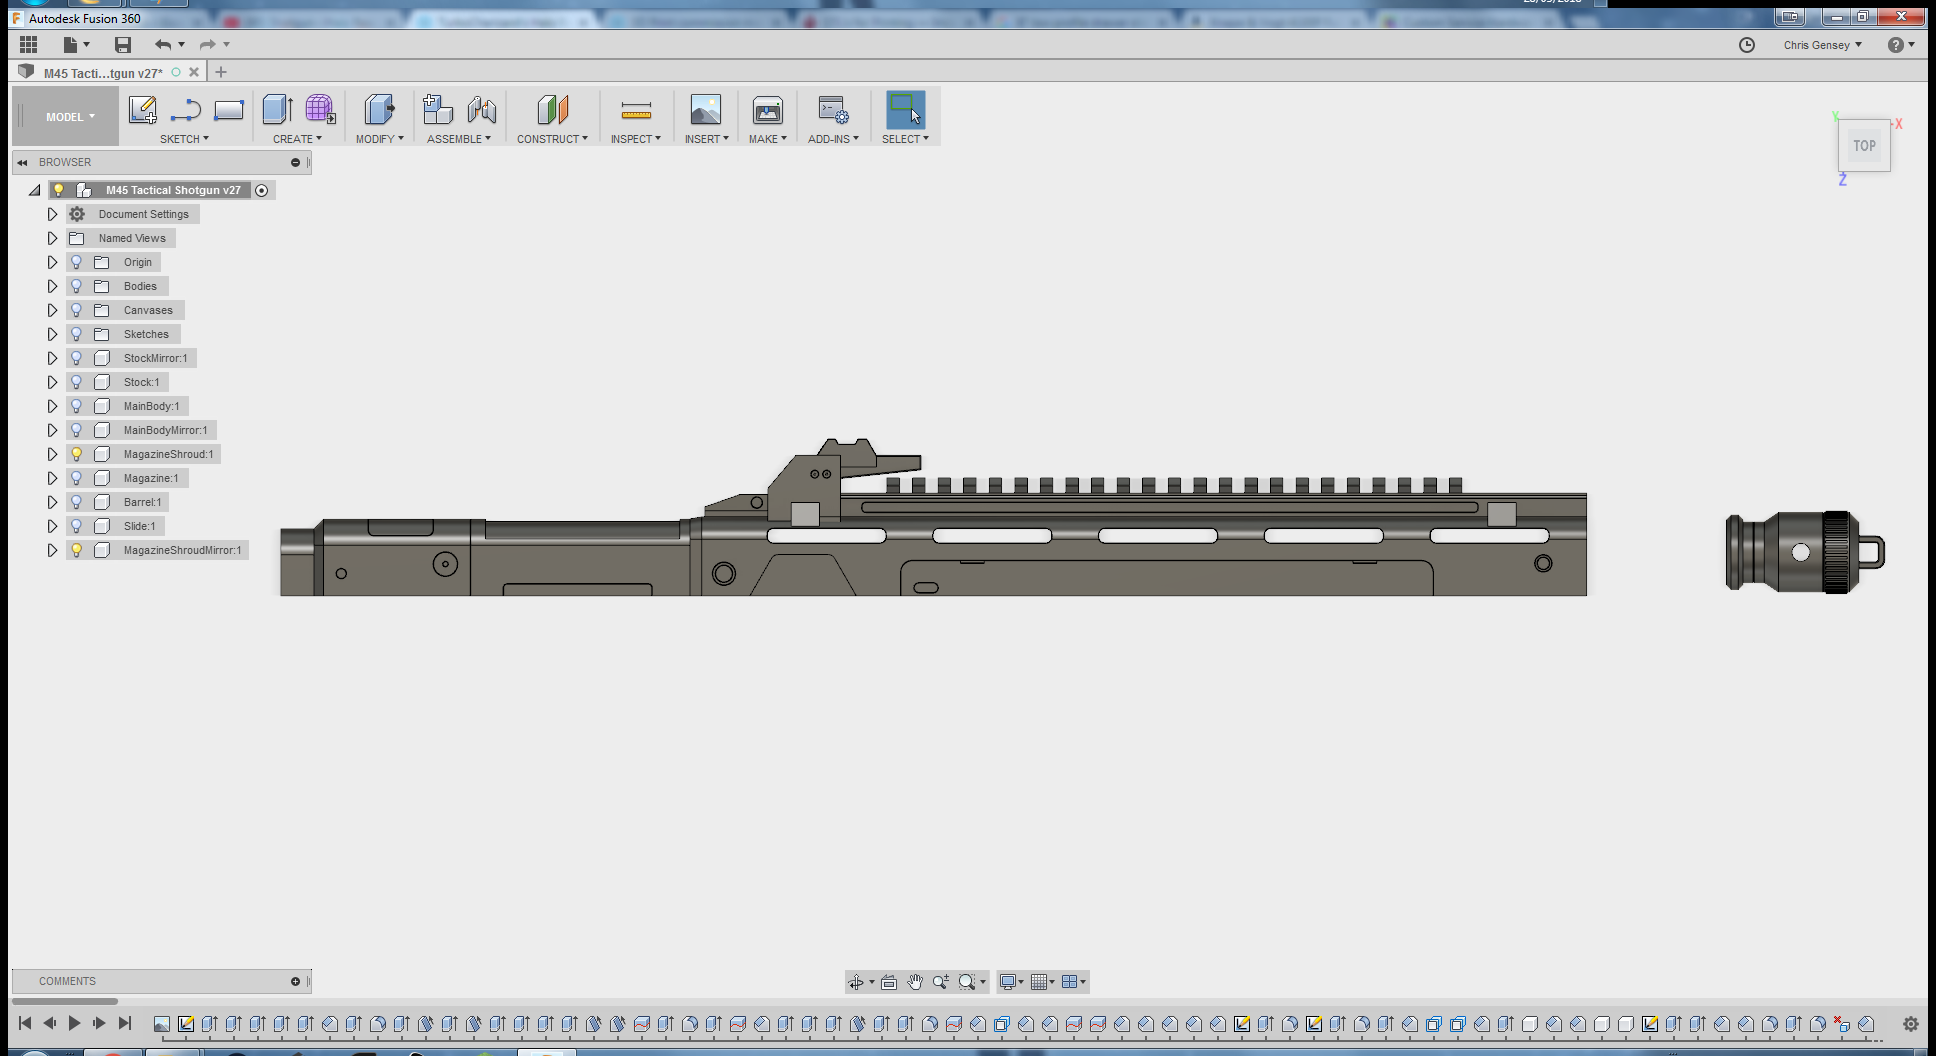Select the Pan hand tool
The height and width of the screenshot is (1056, 1936).
tap(915, 982)
